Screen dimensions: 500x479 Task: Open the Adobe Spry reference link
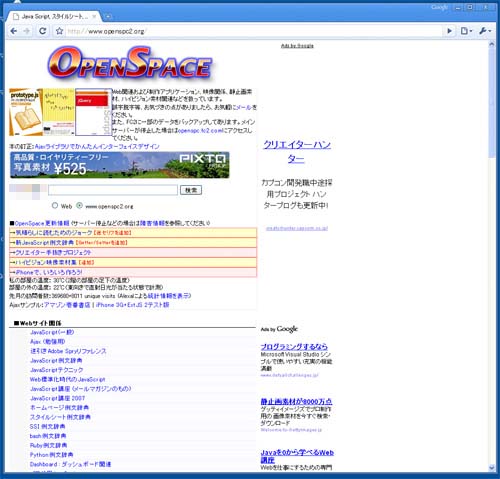click(68, 351)
